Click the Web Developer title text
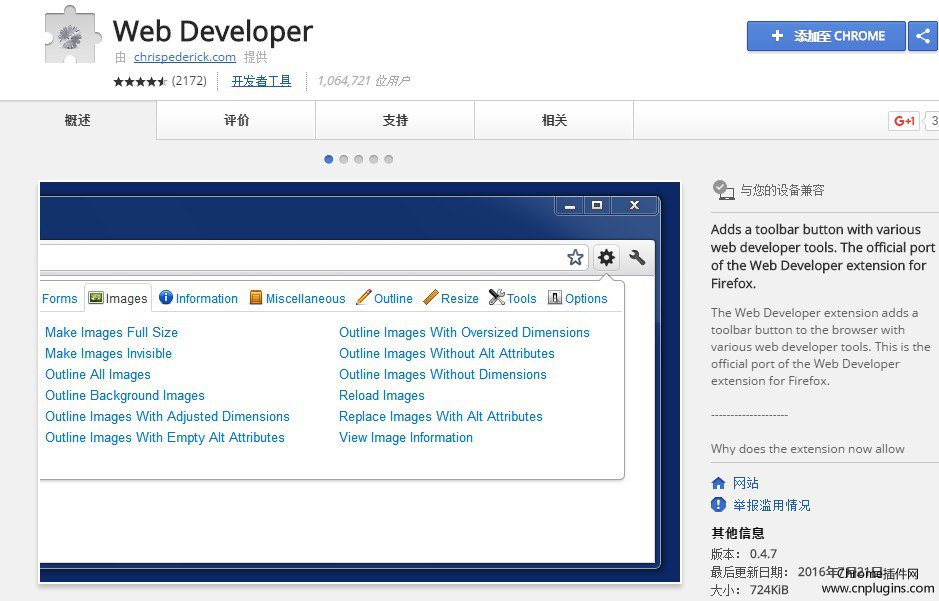939x601 pixels. point(213,31)
